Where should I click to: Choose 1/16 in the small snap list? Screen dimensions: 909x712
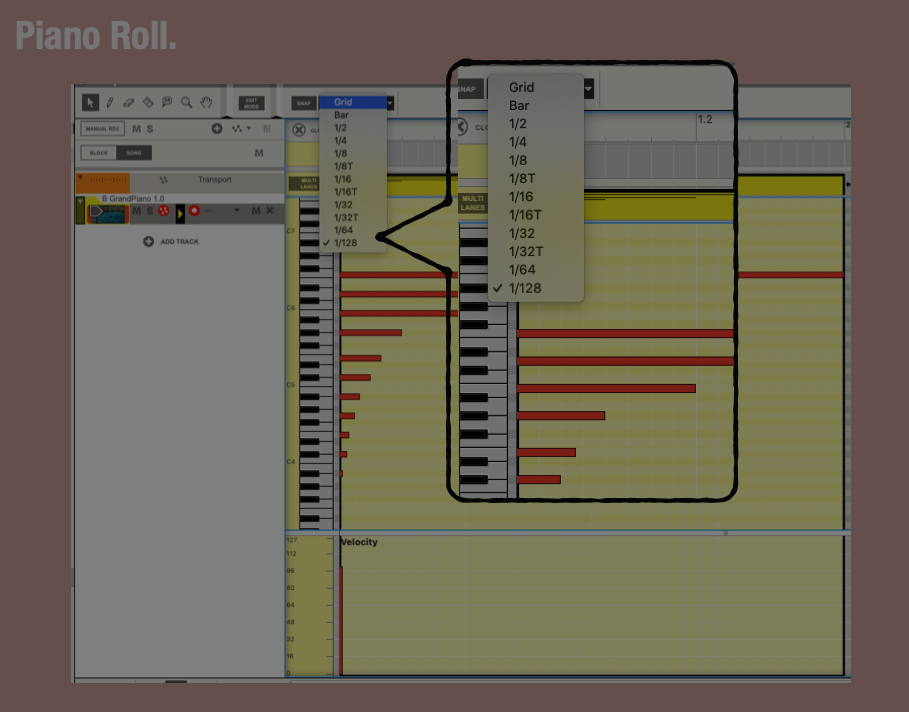click(353, 179)
